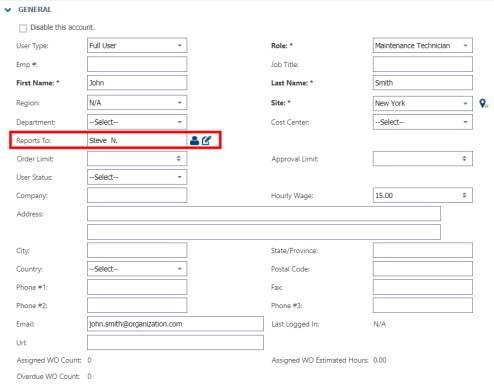The height and width of the screenshot is (392, 494).
Task: Click the Phone #1 input field
Action: point(137,287)
